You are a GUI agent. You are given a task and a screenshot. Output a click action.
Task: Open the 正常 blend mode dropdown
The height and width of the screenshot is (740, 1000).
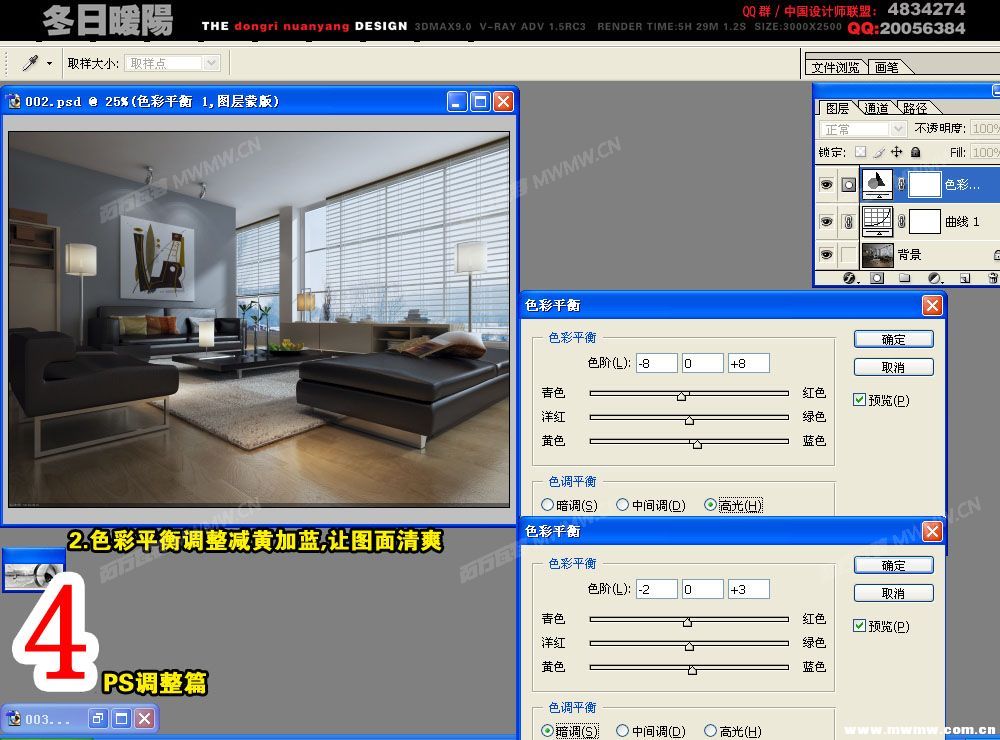862,130
